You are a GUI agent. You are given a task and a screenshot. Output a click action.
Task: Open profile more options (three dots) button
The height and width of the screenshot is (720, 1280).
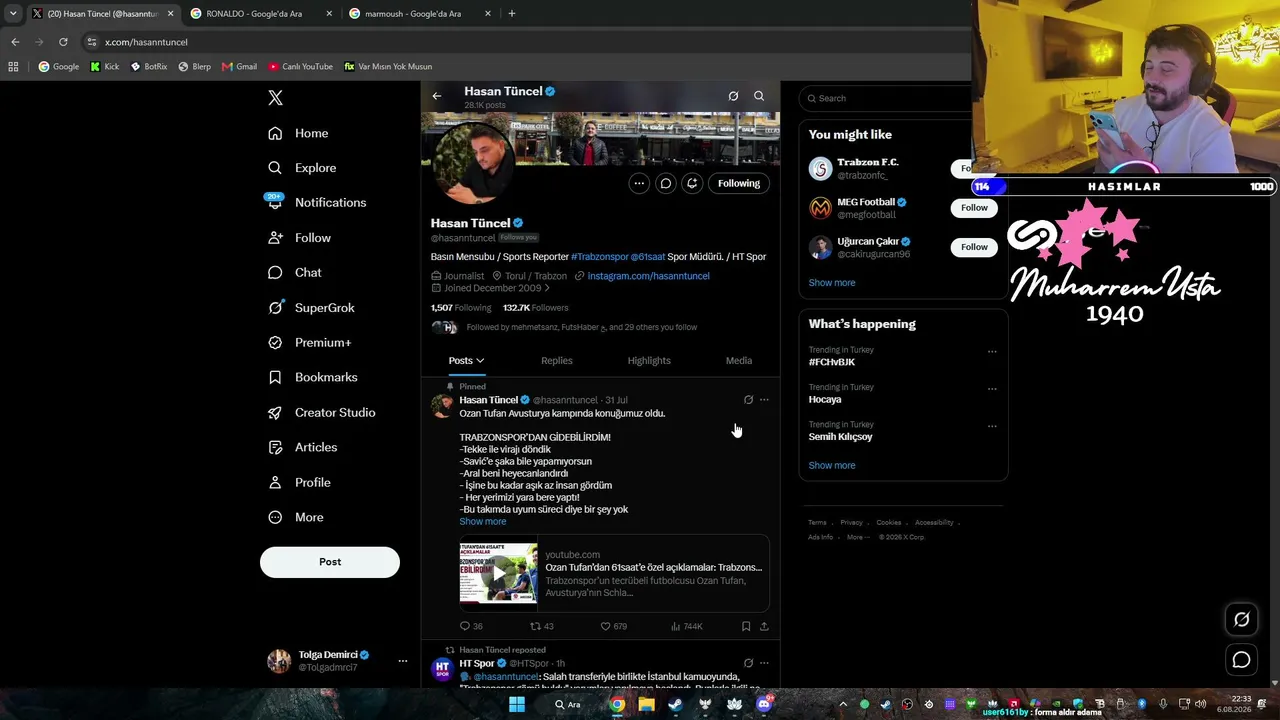(639, 183)
